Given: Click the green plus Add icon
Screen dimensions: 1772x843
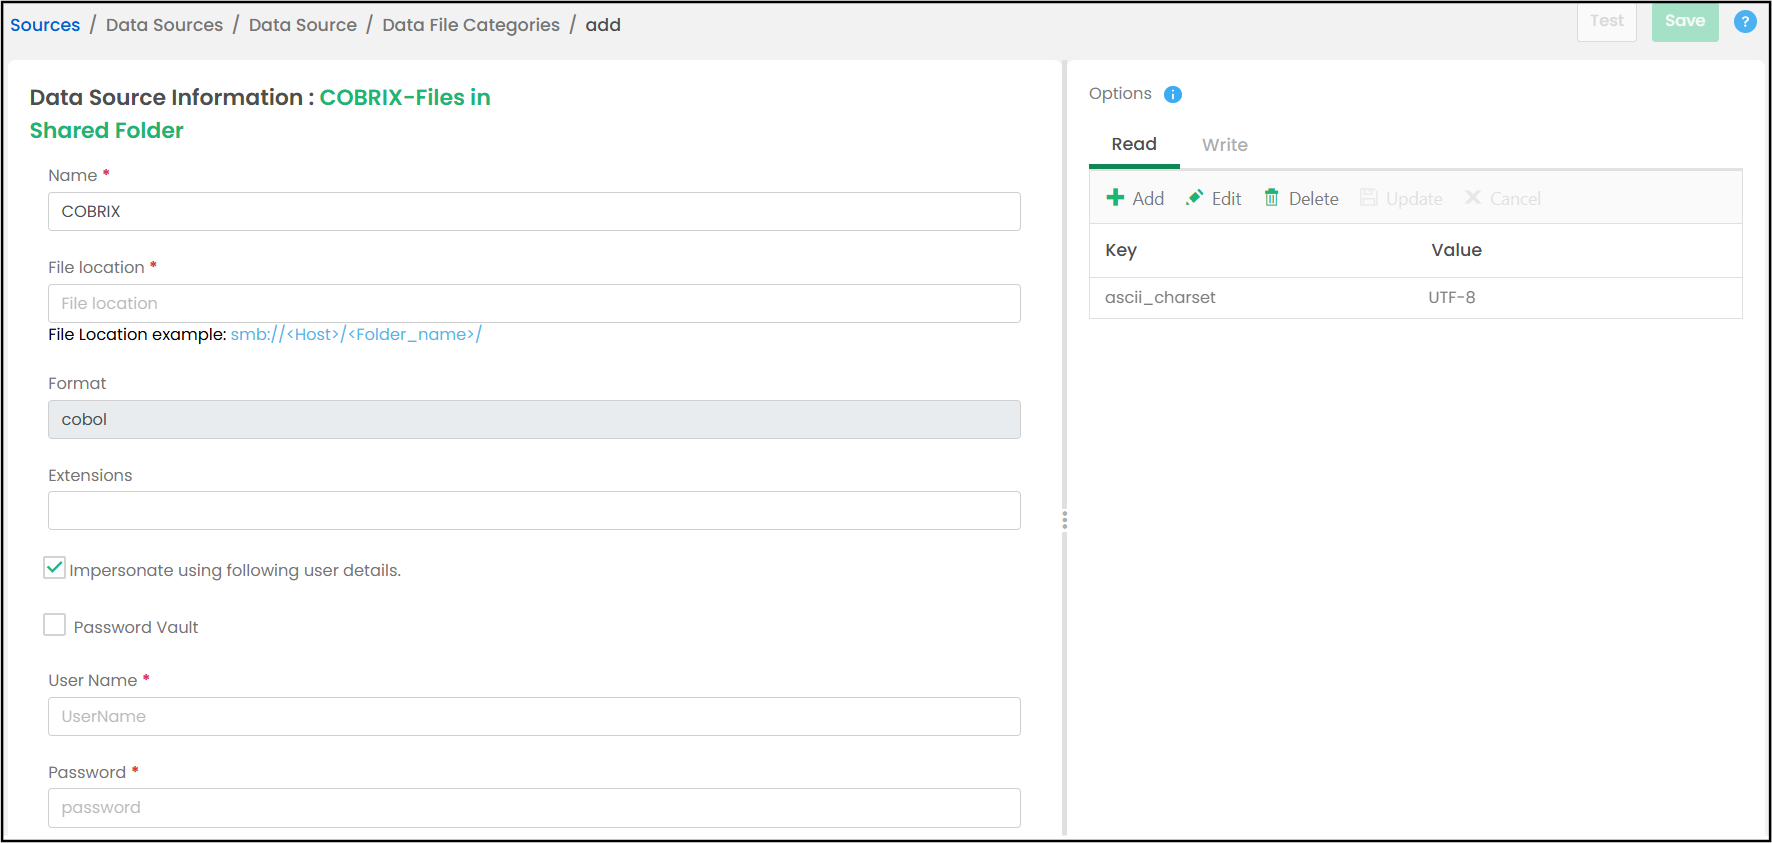Looking at the screenshot, I should point(1115,198).
